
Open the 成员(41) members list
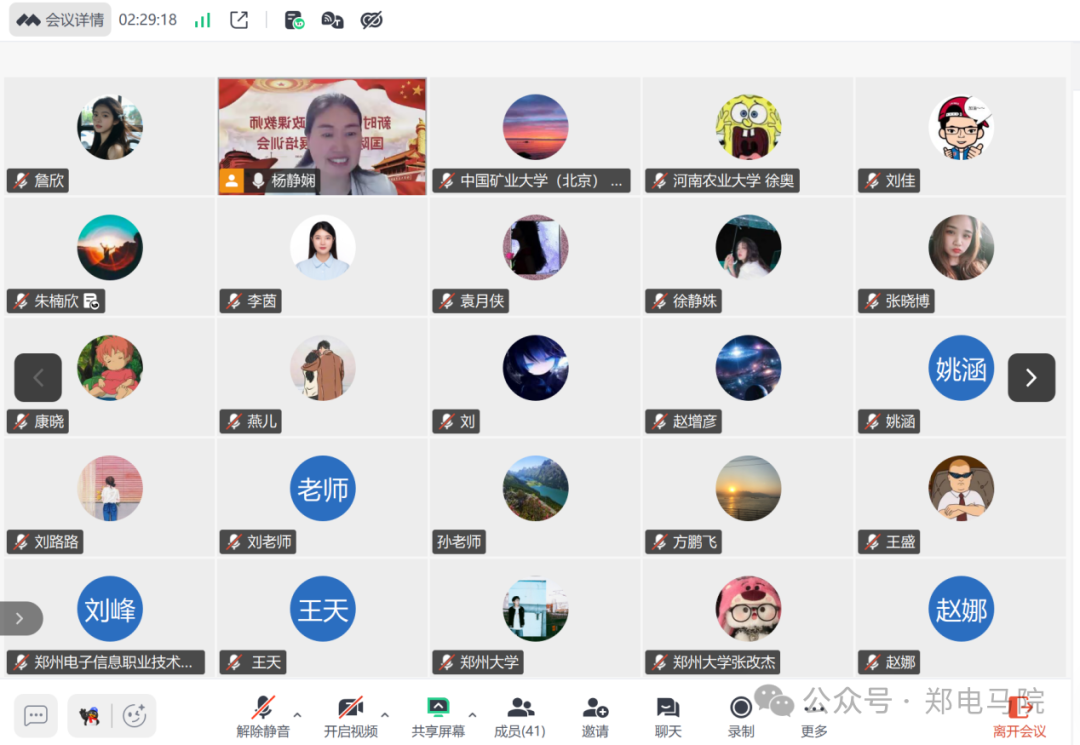point(520,716)
